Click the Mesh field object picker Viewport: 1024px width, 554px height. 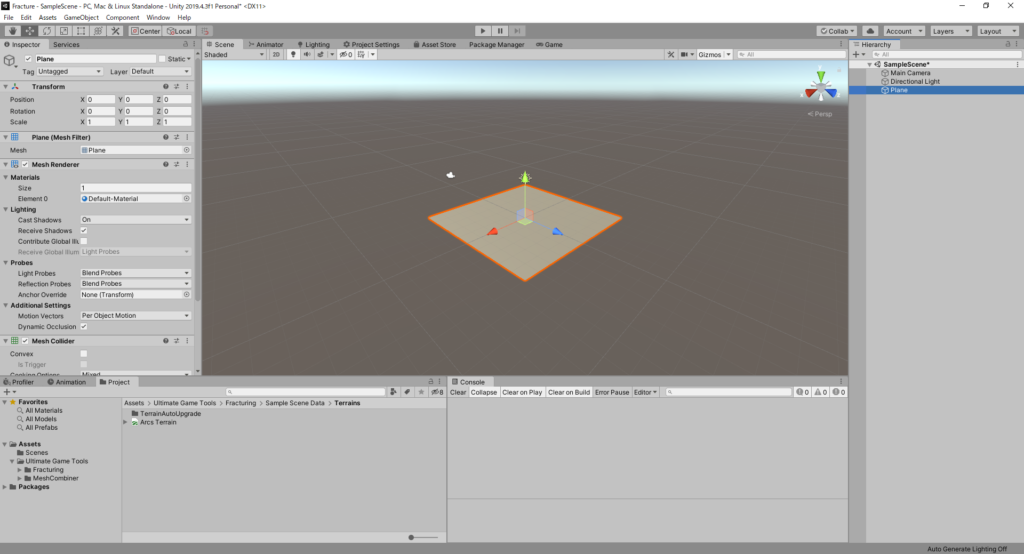pos(187,150)
